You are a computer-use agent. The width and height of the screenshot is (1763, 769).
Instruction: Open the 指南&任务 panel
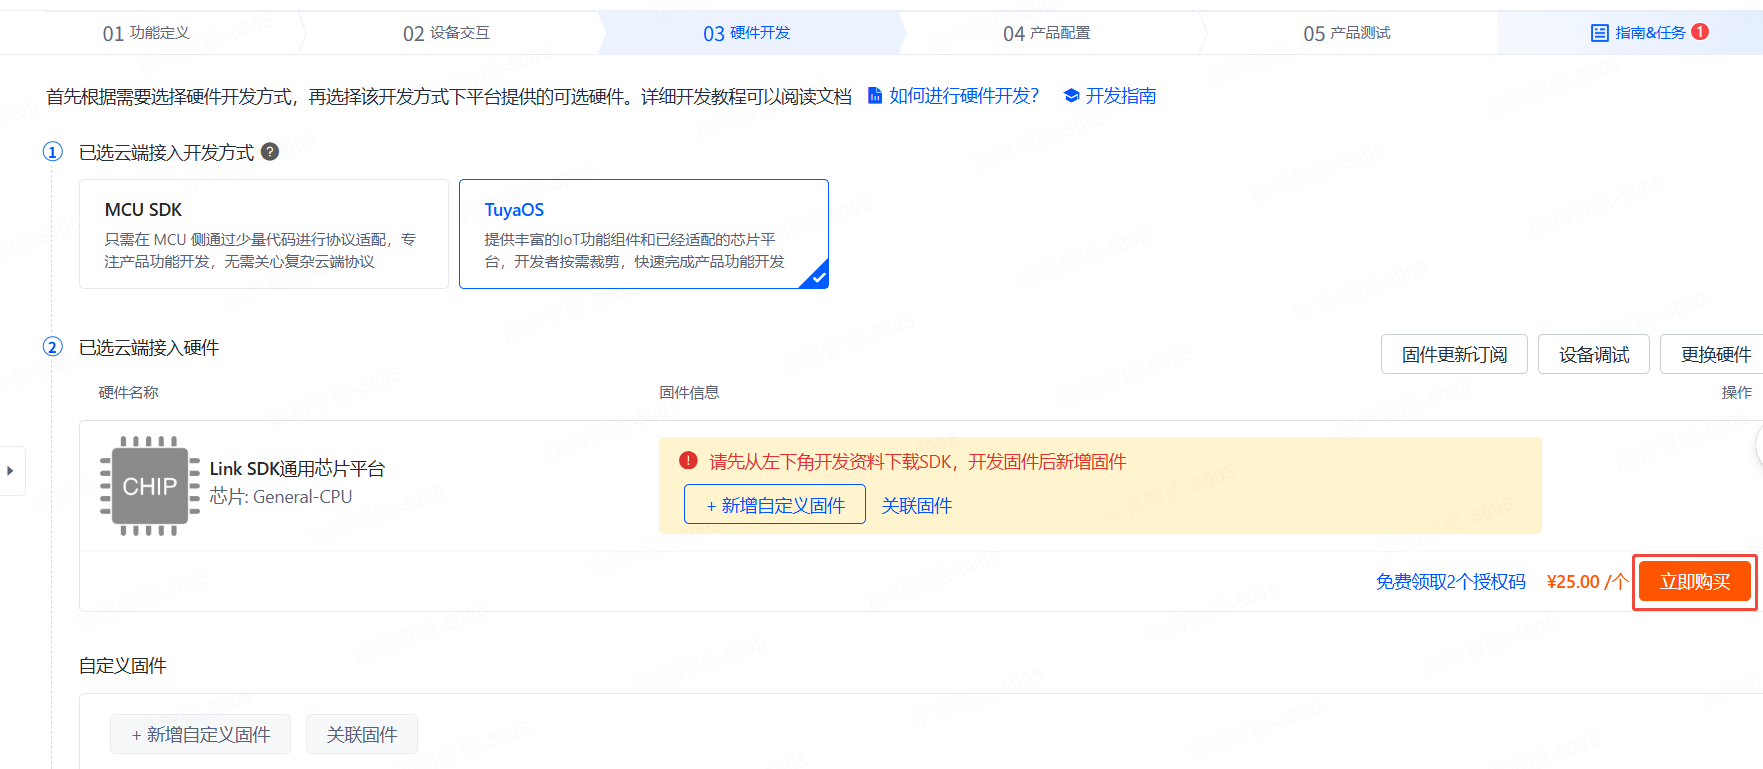pyautogui.click(x=1650, y=33)
